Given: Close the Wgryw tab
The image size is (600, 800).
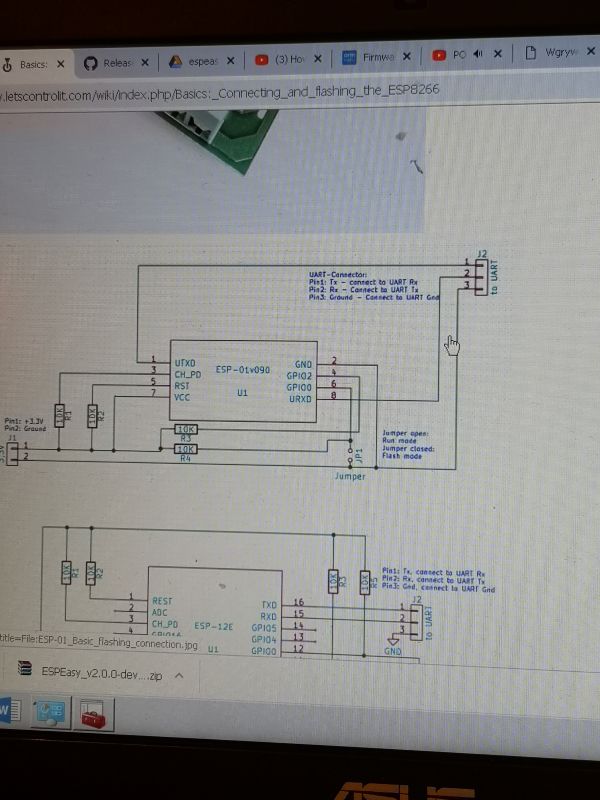Looking at the screenshot, I should pos(591,51).
